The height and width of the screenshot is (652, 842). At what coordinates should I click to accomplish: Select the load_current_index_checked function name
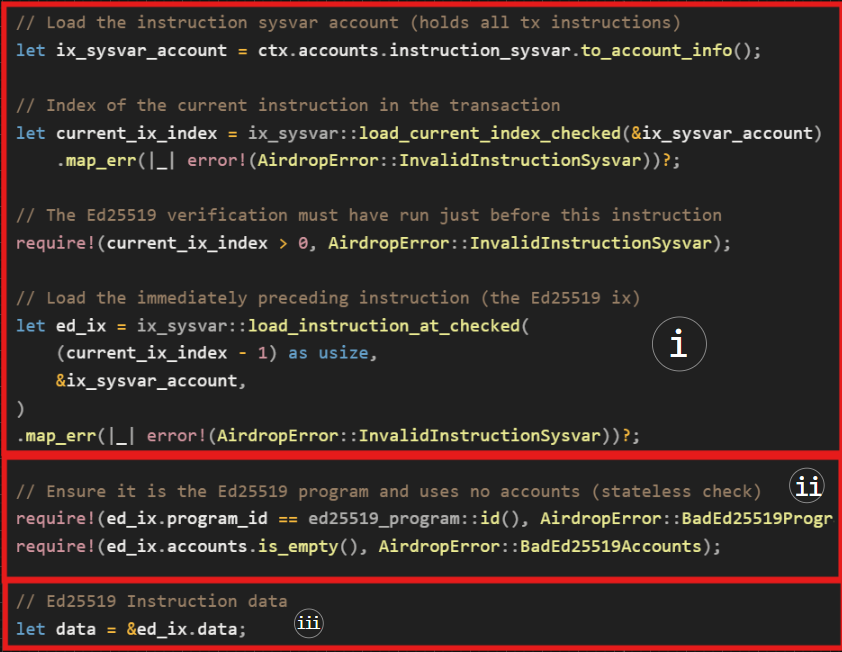pos(488,132)
